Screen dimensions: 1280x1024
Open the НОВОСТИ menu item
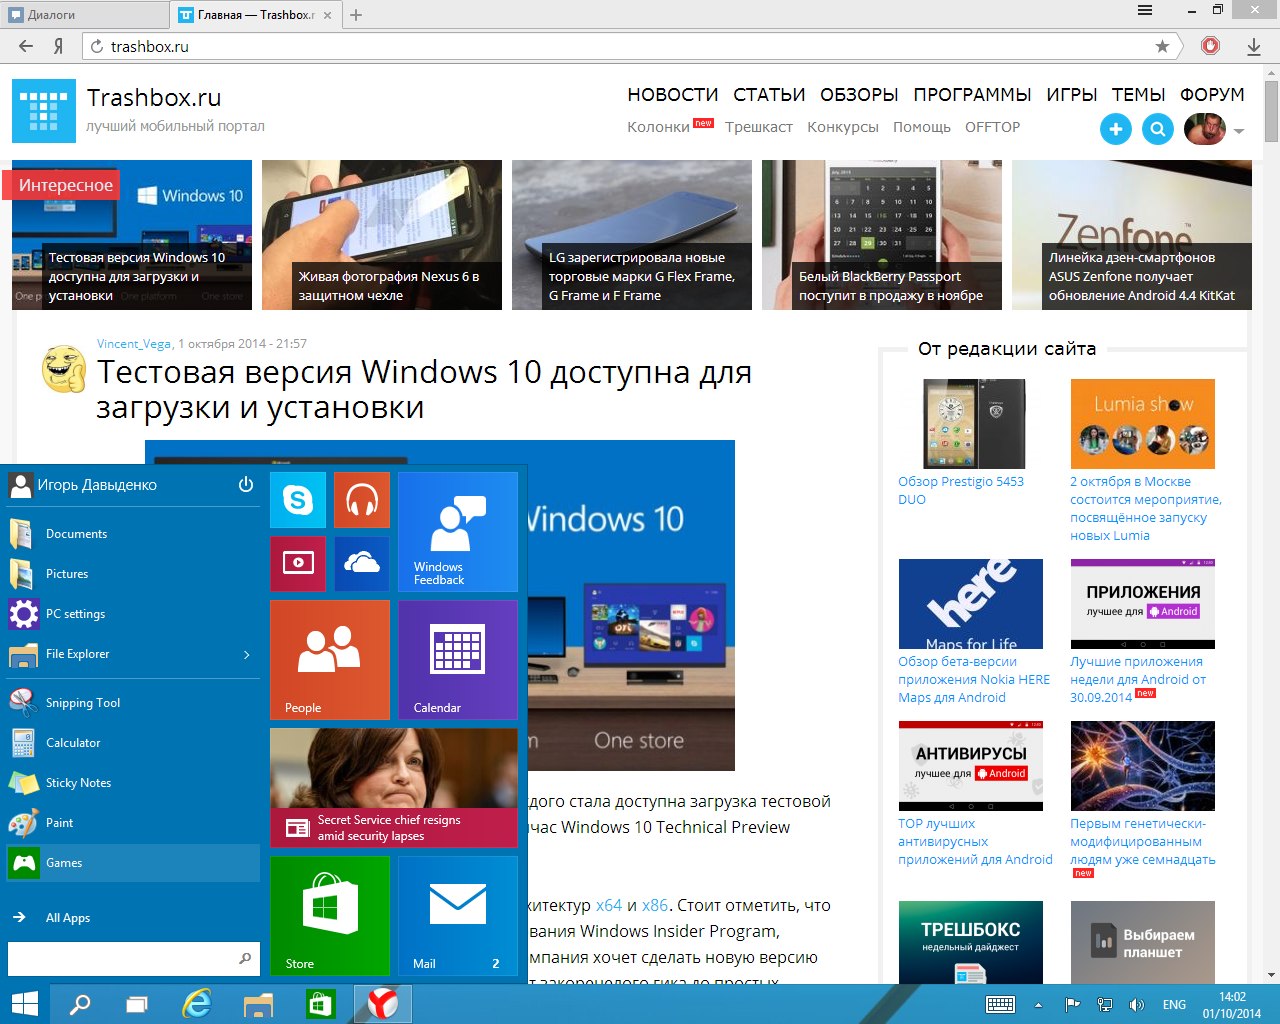click(x=673, y=95)
